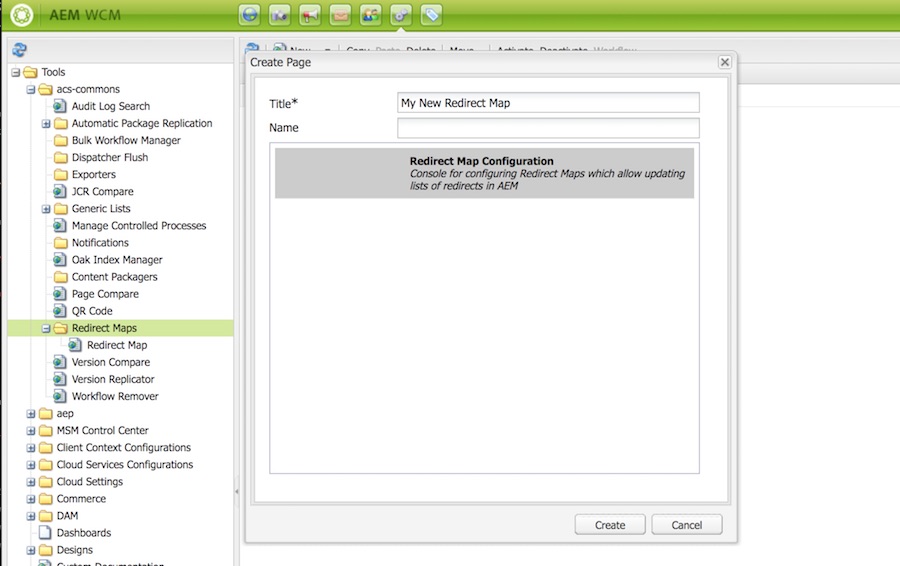The width and height of the screenshot is (900, 566).
Task: Refresh the tree with blue arrows icon
Action: click(20, 50)
